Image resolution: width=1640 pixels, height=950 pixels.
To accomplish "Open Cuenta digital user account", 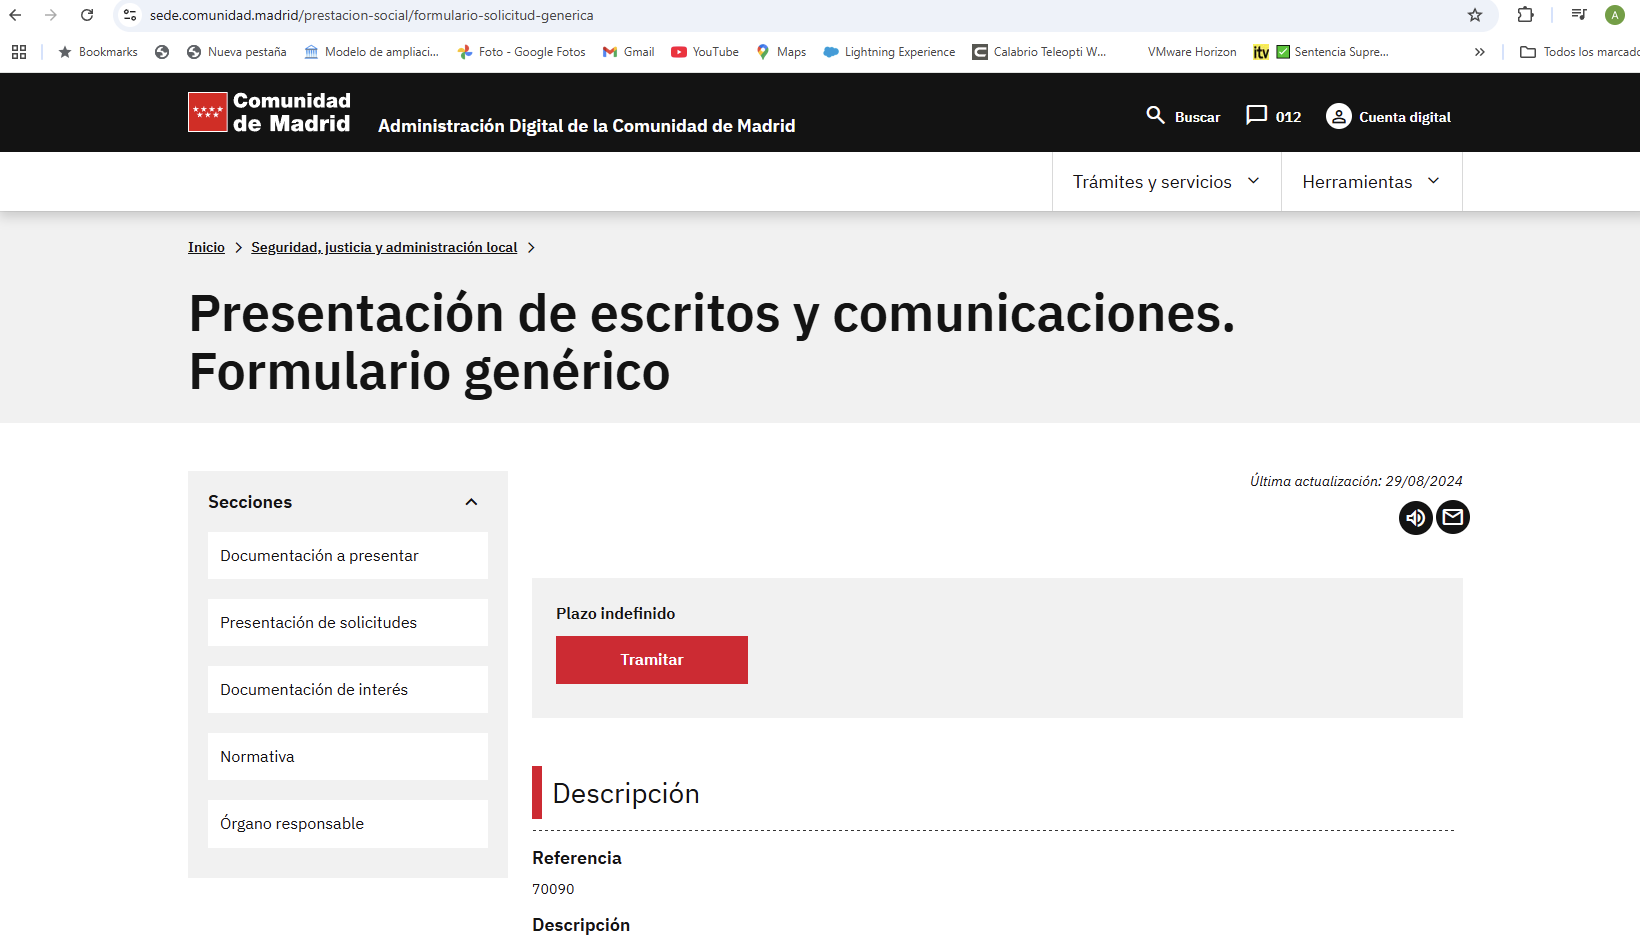I will (1388, 117).
